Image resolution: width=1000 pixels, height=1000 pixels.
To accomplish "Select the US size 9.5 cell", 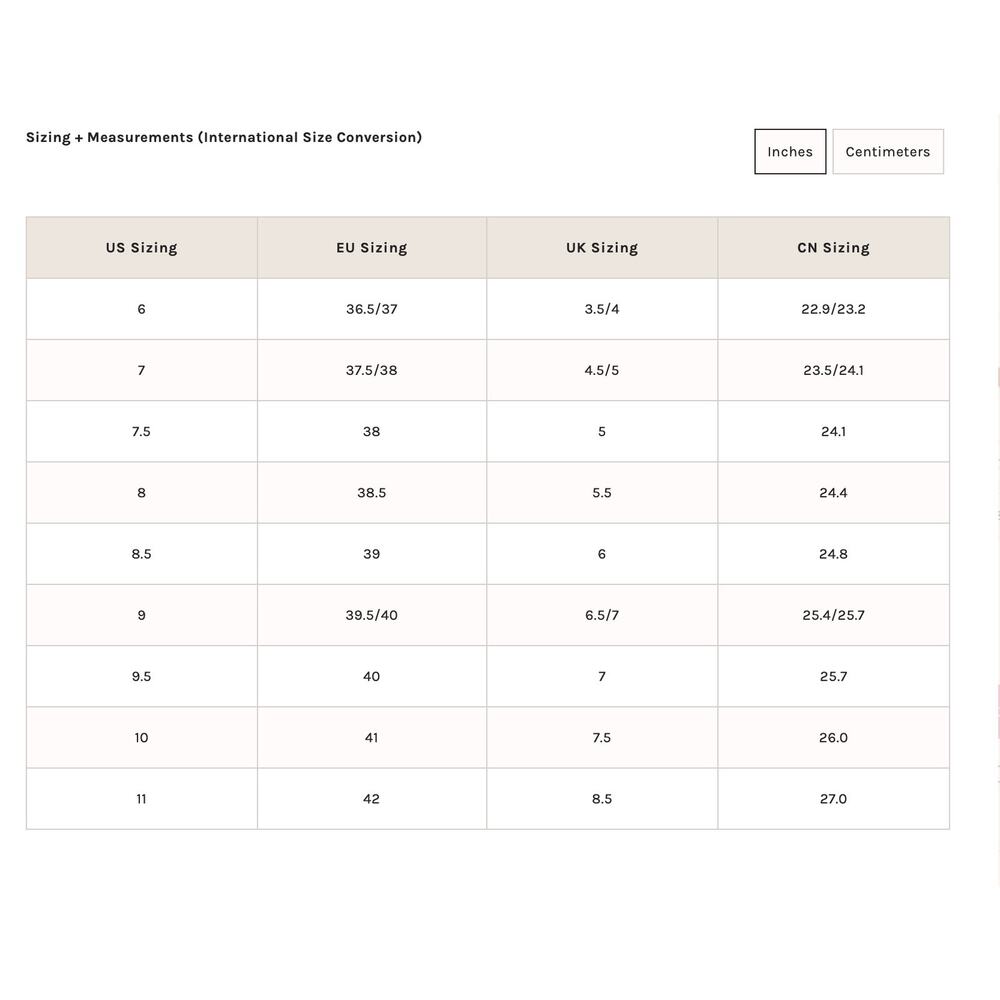I will click(x=141, y=677).
